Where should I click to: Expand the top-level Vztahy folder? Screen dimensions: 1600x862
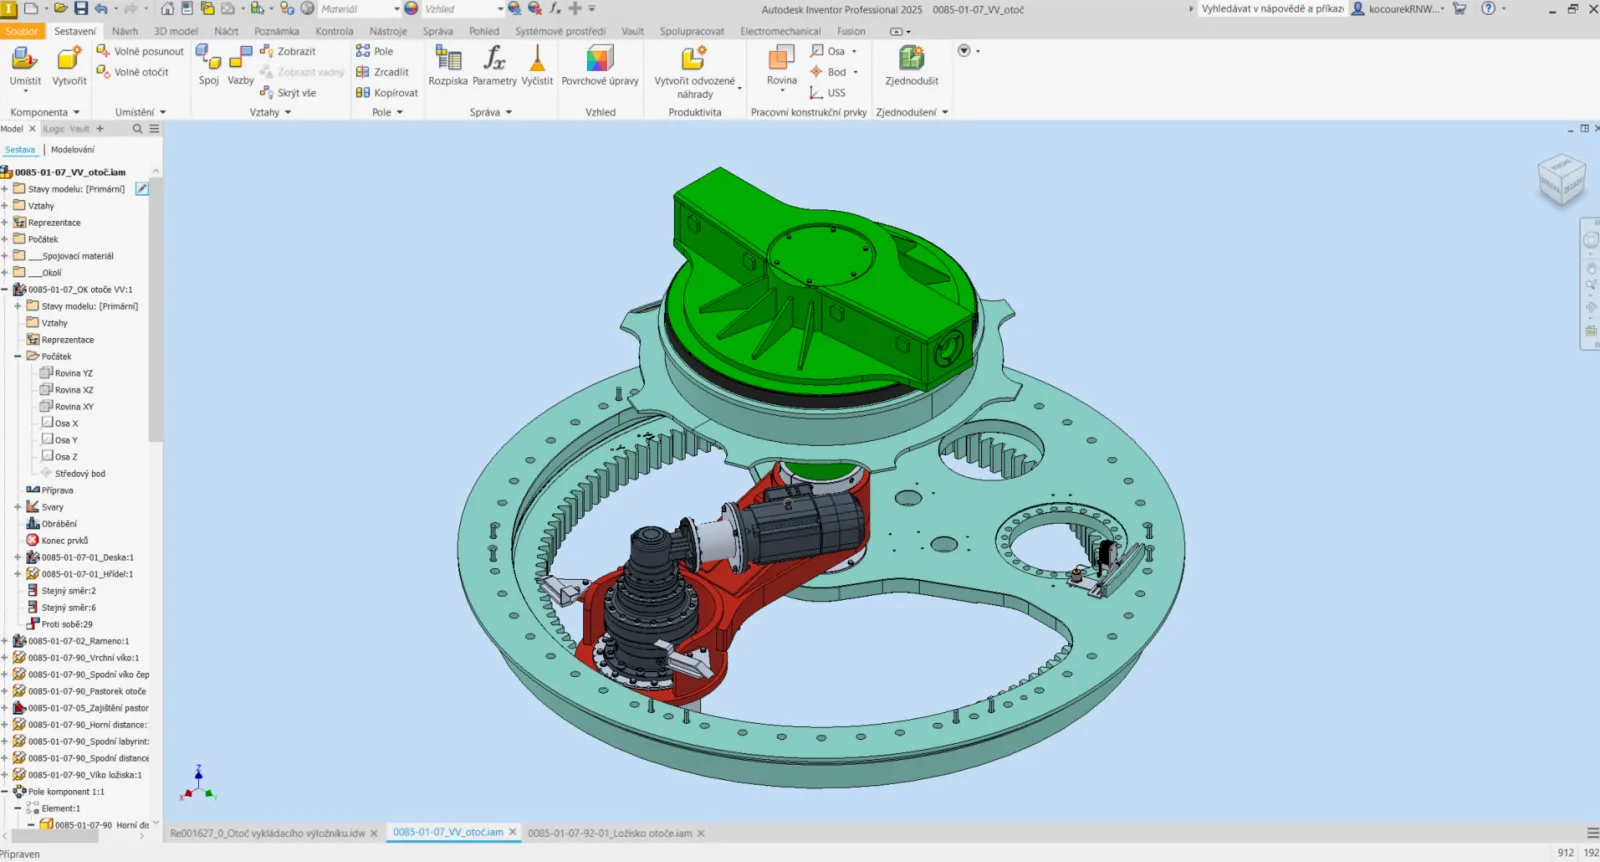point(5,206)
